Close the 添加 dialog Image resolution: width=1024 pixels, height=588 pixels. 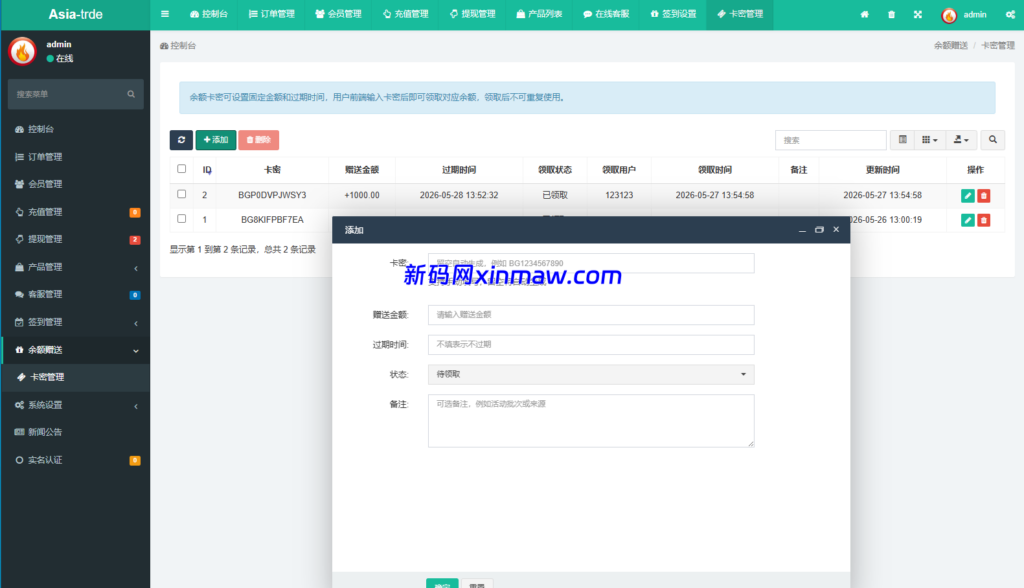pyautogui.click(x=836, y=229)
